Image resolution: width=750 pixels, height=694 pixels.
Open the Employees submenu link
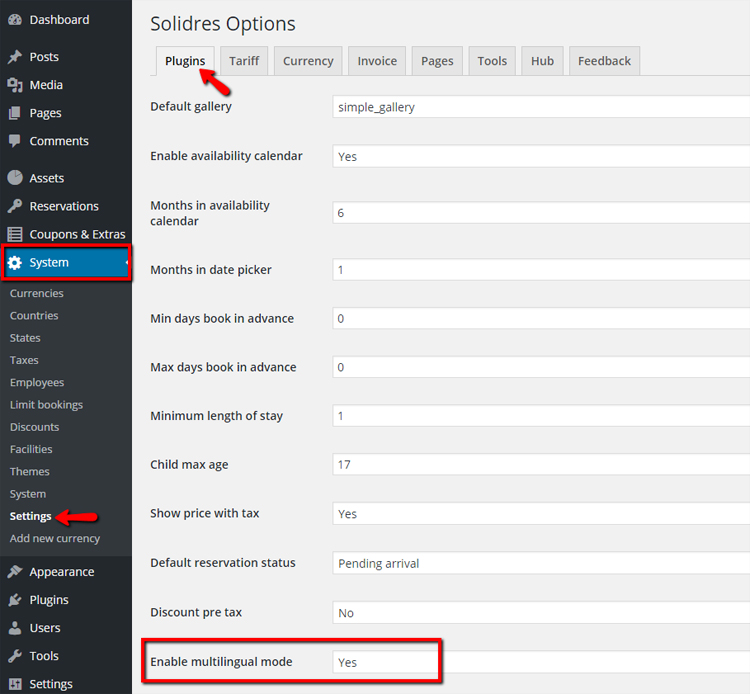tap(37, 383)
